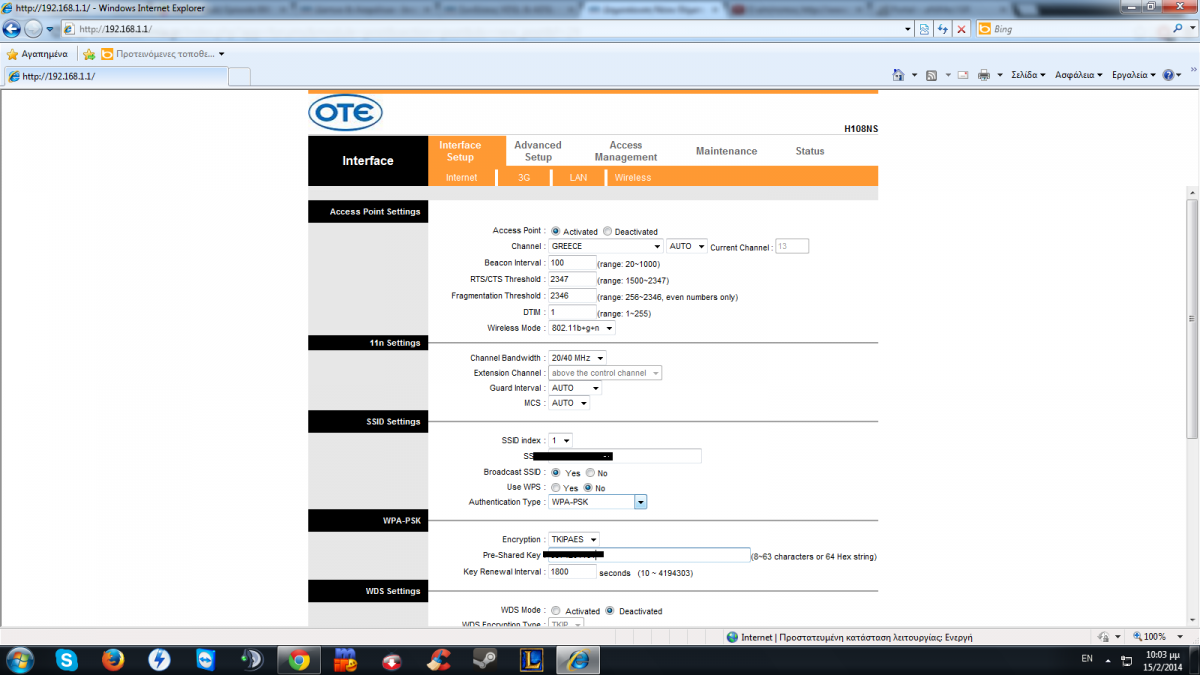Open the Ασφάλεια (Safety) menu
The width and height of the screenshot is (1200, 675).
(1079, 75)
